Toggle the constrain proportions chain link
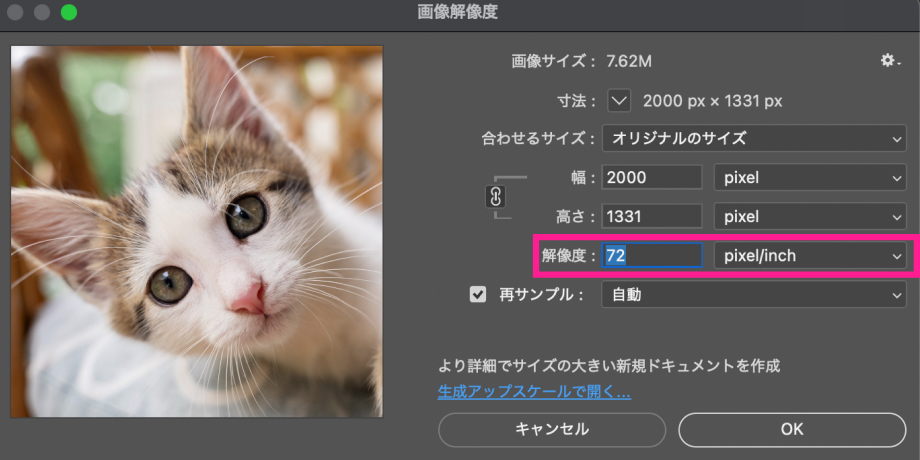 (x=495, y=197)
